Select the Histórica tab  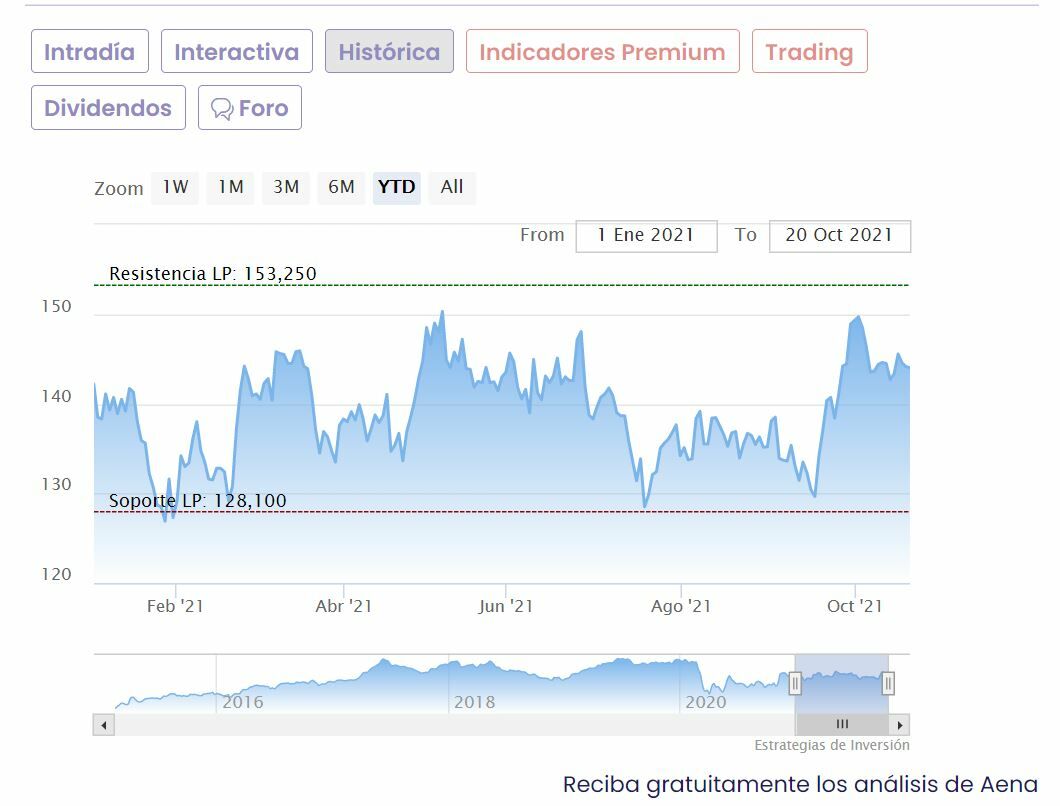point(389,52)
